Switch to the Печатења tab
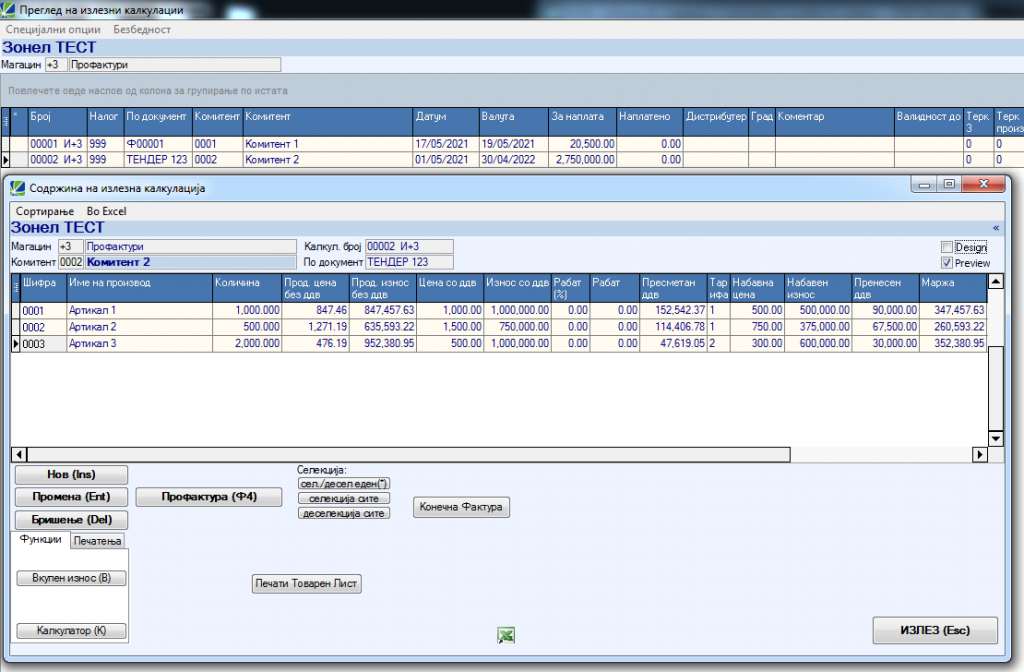The width and height of the screenshot is (1024, 672). point(97,541)
